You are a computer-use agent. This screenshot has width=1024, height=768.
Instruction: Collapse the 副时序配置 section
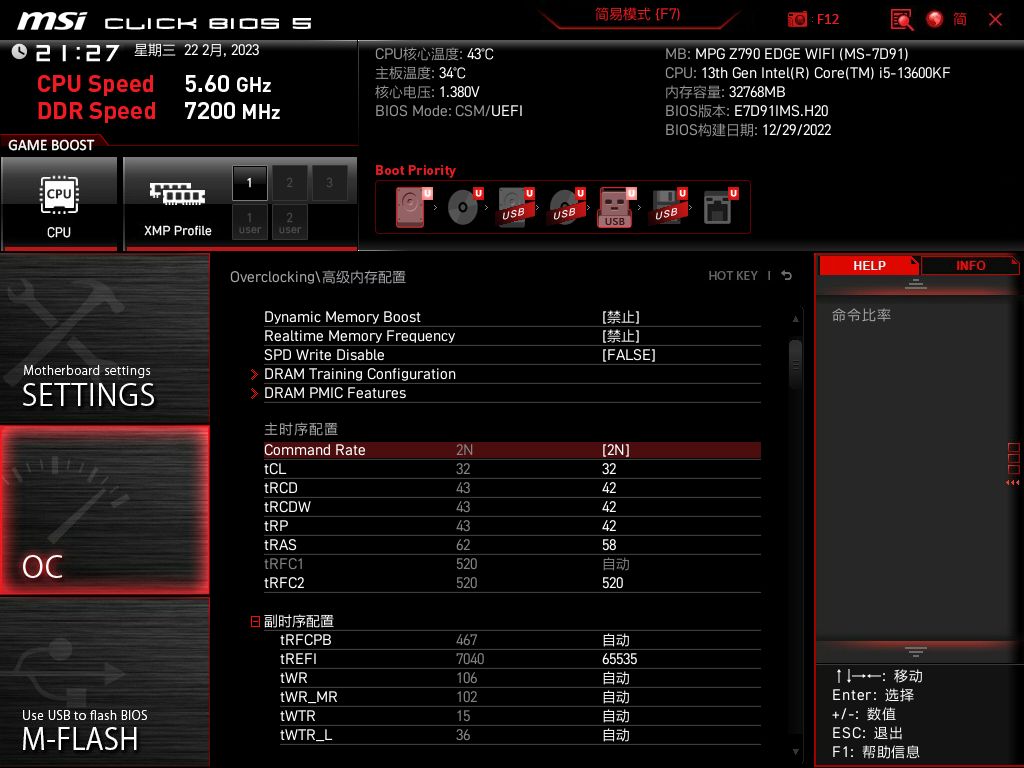pos(254,621)
